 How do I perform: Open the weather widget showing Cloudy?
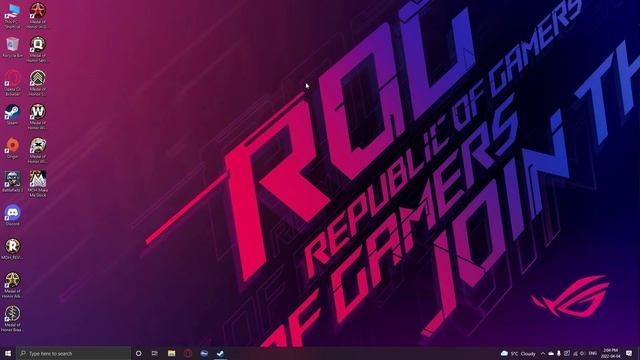(x=518, y=353)
